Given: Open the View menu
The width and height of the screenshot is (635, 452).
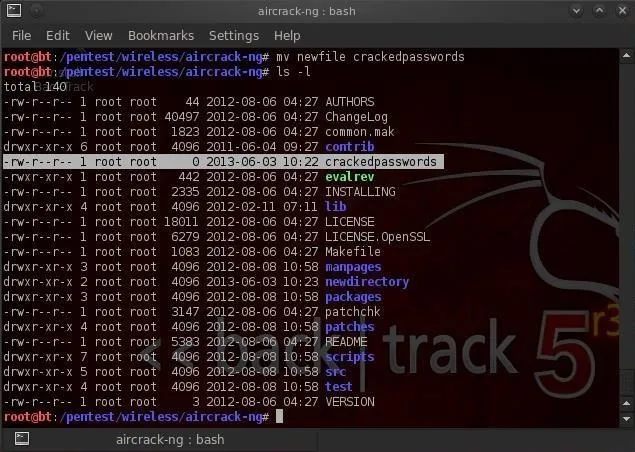Looking at the screenshot, I should [98, 36].
